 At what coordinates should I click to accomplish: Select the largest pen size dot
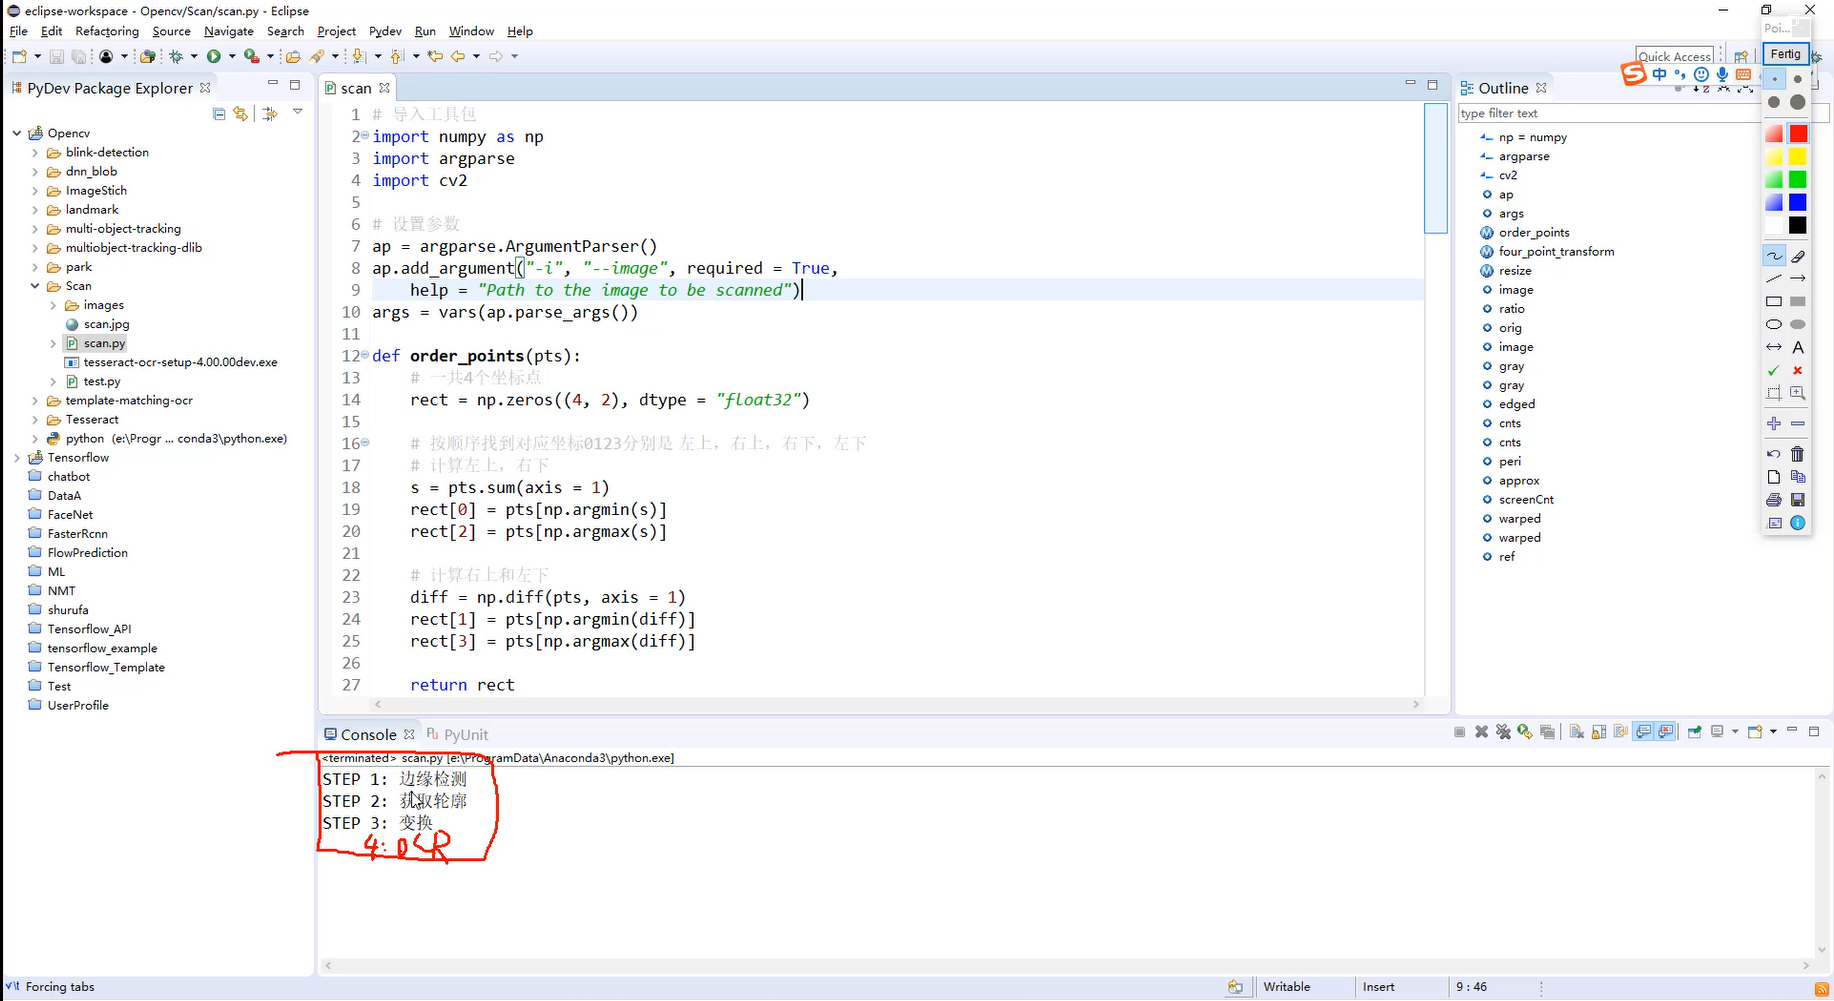pos(1798,102)
